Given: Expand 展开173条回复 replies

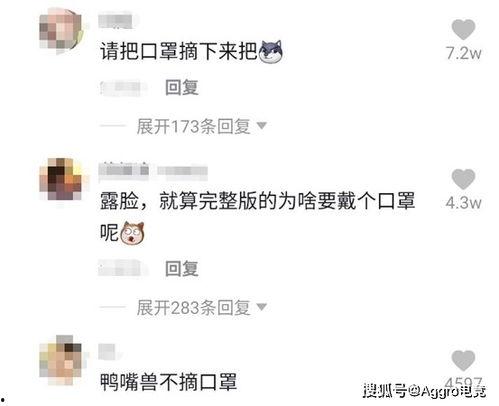Looking at the screenshot, I should (x=193, y=127).
